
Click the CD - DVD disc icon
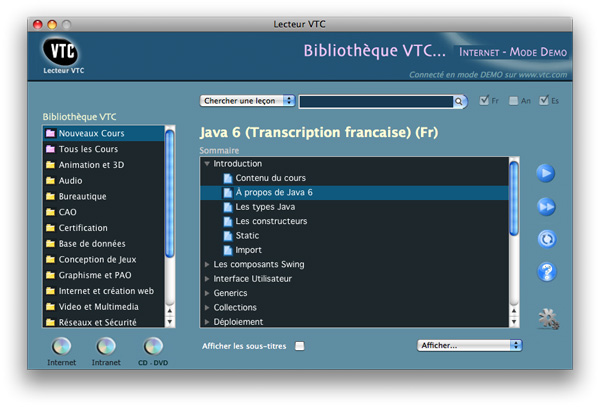pyautogui.click(x=153, y=347)
